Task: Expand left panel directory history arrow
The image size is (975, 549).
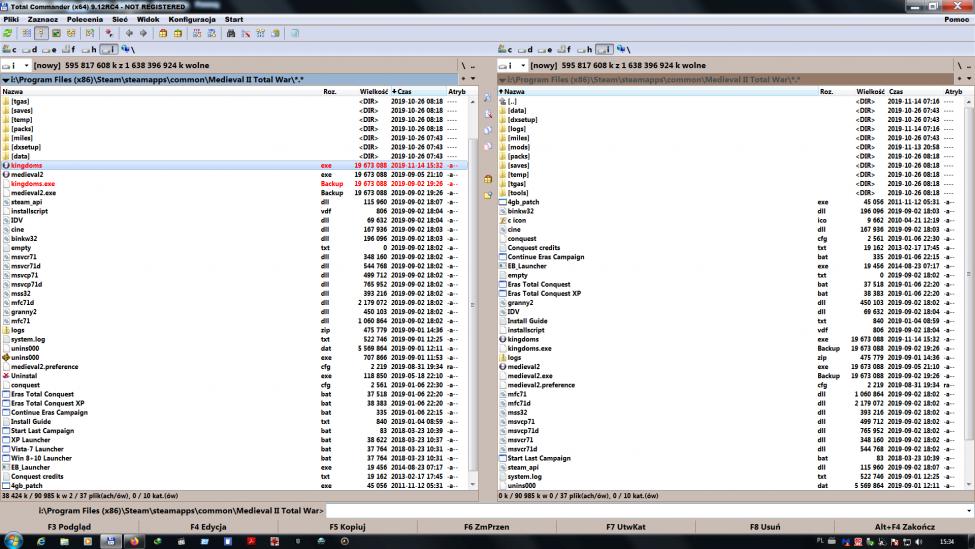Action: 472,78
